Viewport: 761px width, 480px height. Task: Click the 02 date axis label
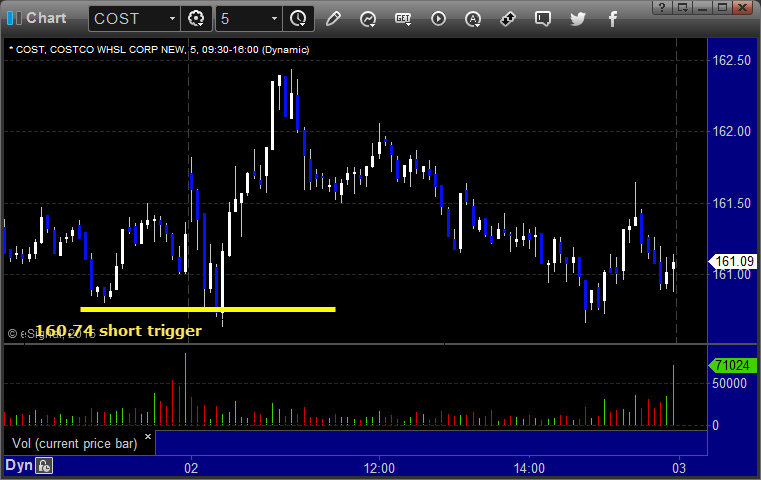191,468
